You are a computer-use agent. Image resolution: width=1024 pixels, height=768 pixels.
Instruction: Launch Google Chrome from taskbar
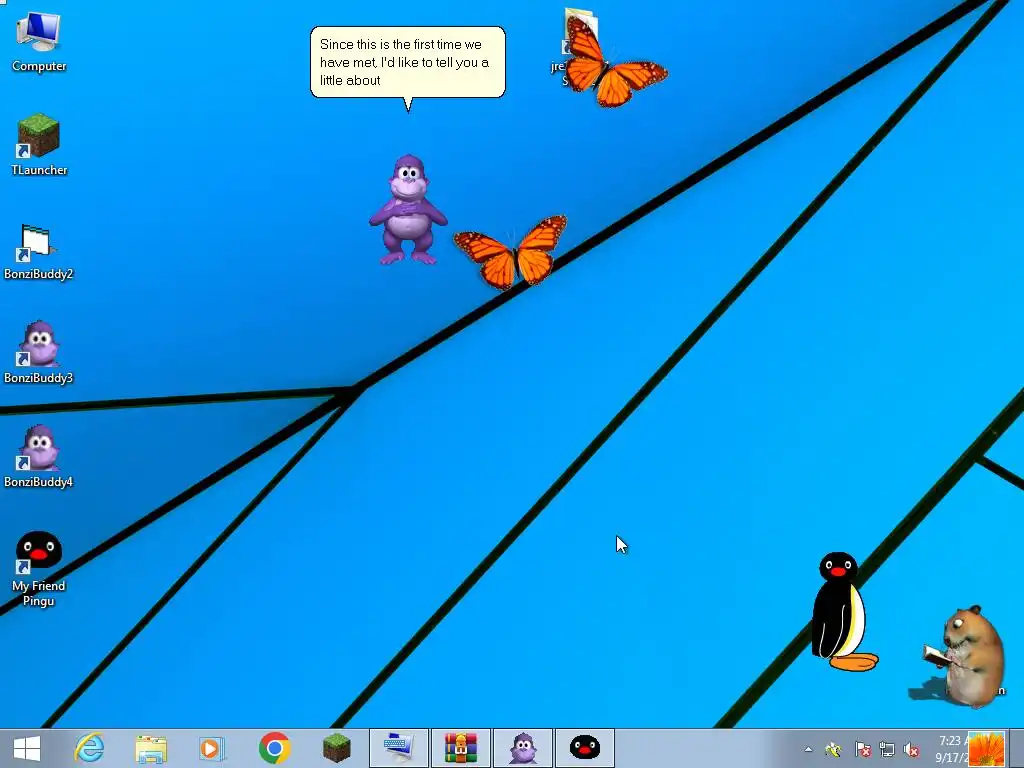(x=274, y=748)
